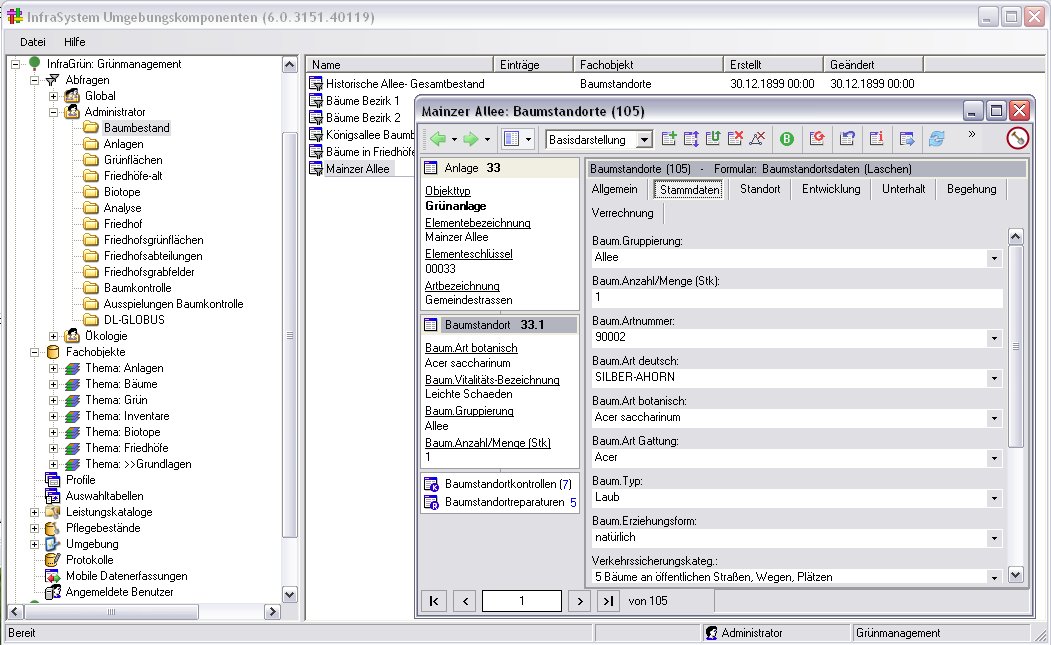
Task: Expand the Ökologie tree node
Action: [x=54, y=336]
